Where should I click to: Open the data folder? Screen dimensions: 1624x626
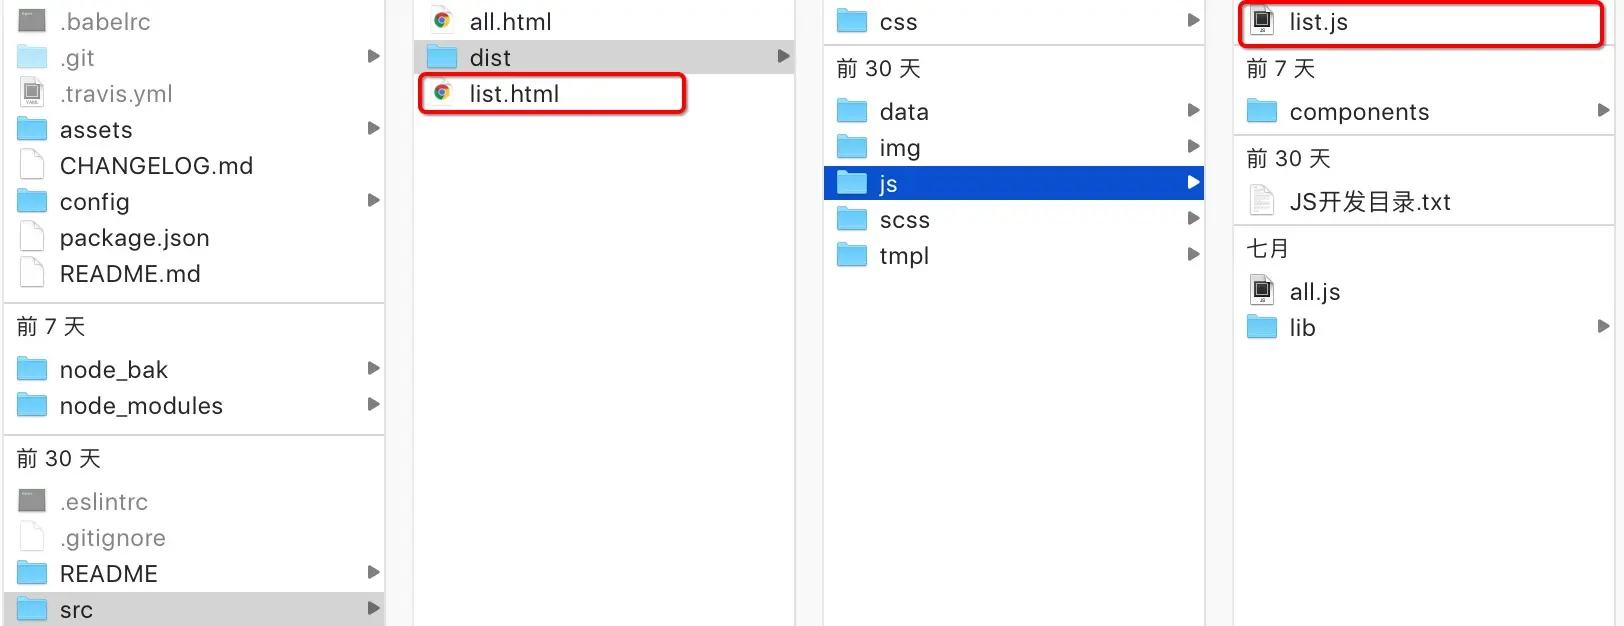(1014, 111)
